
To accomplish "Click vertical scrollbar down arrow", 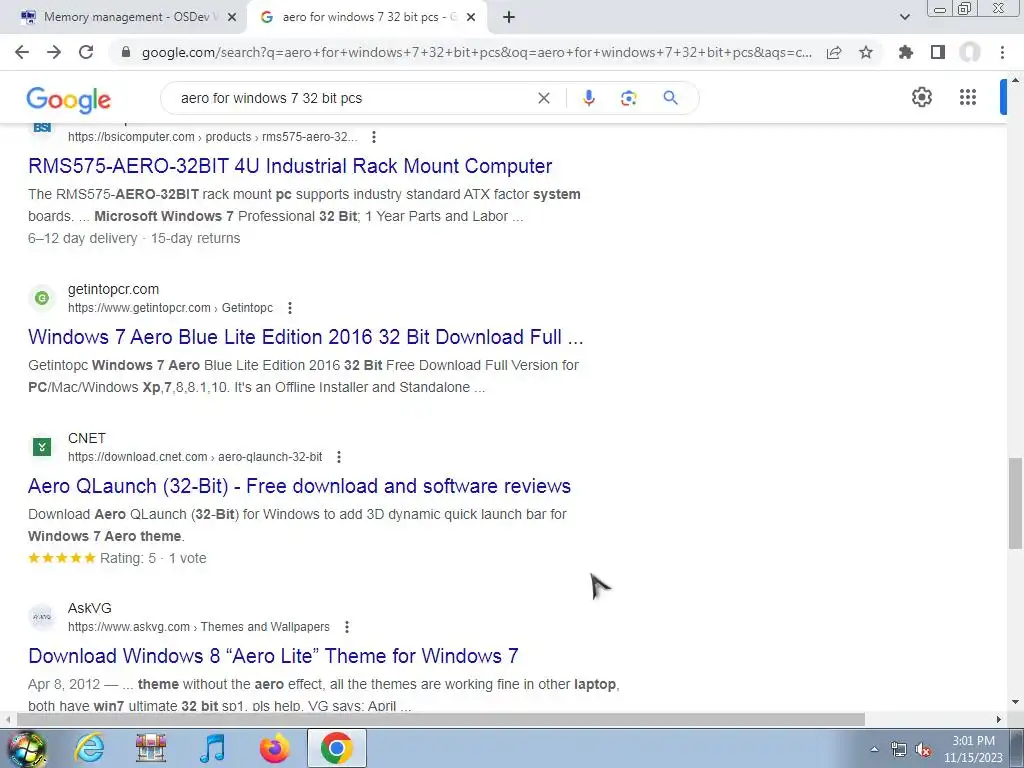I will point(1015,703).
